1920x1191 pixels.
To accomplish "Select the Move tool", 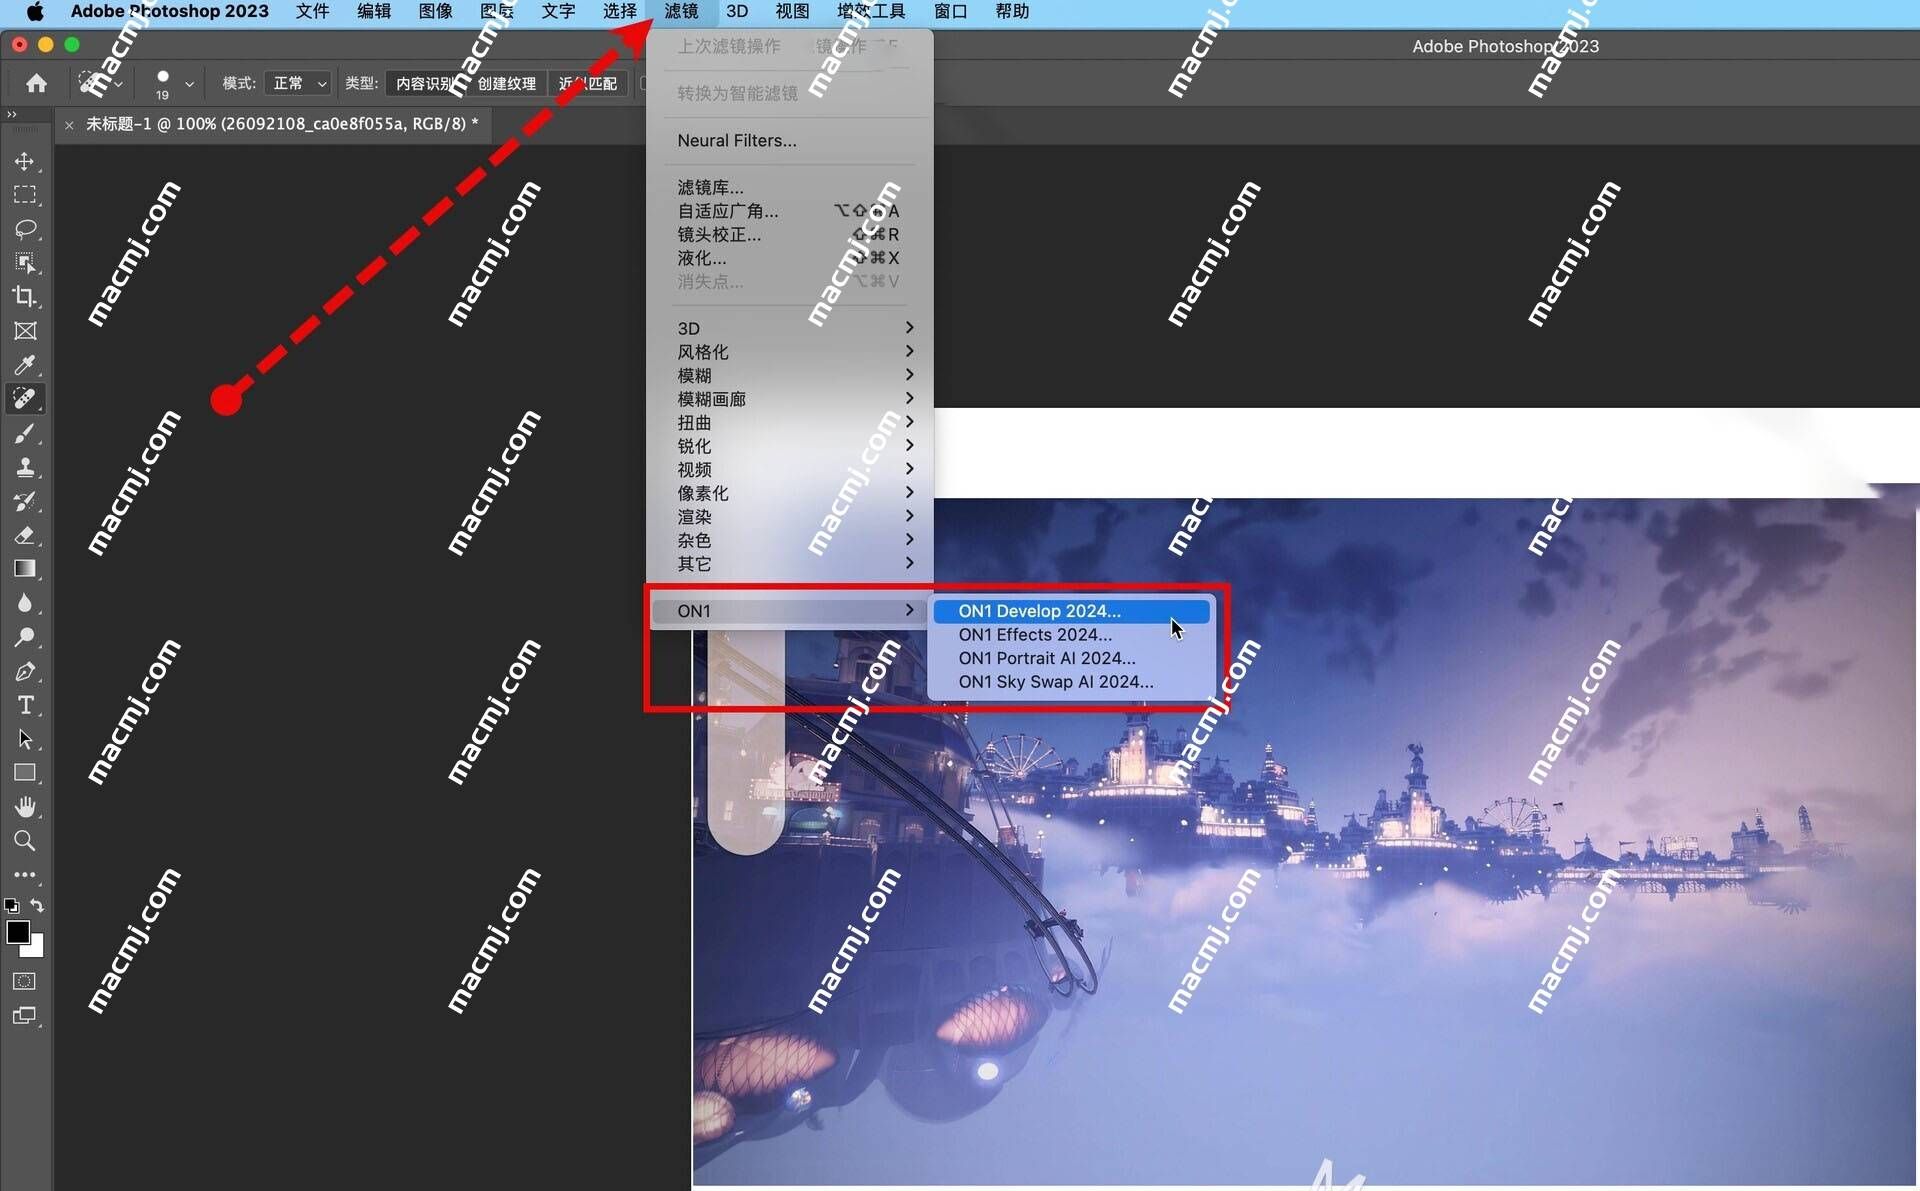I will pos(25,161).
